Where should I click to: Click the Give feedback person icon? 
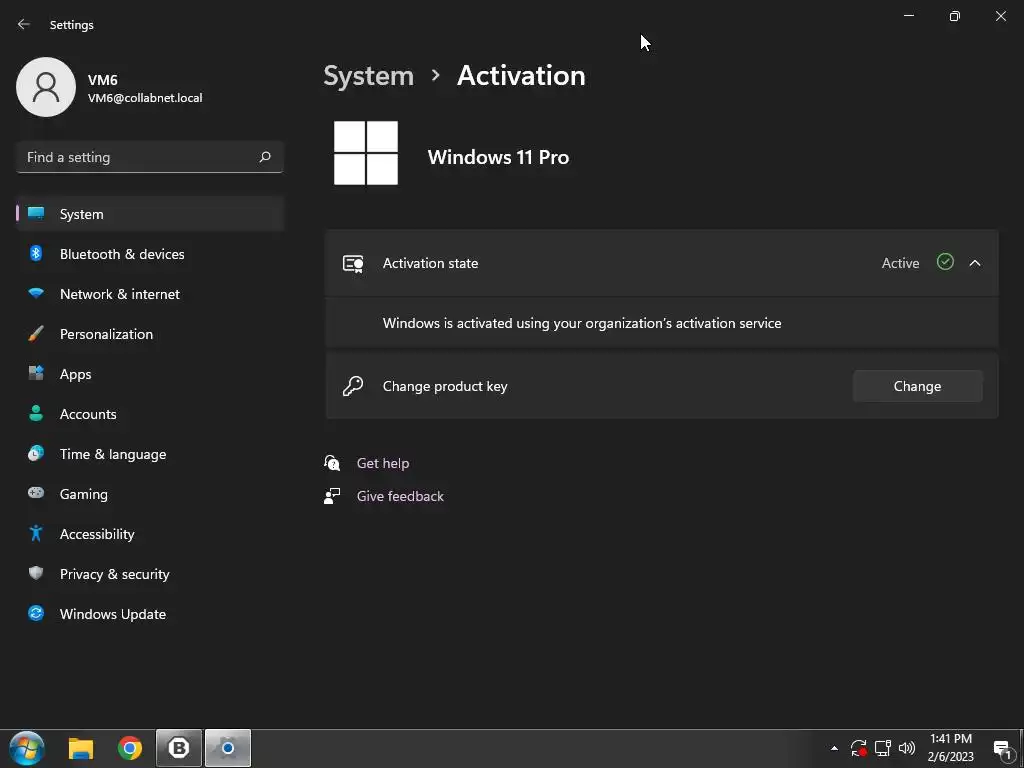coord(332,496)
